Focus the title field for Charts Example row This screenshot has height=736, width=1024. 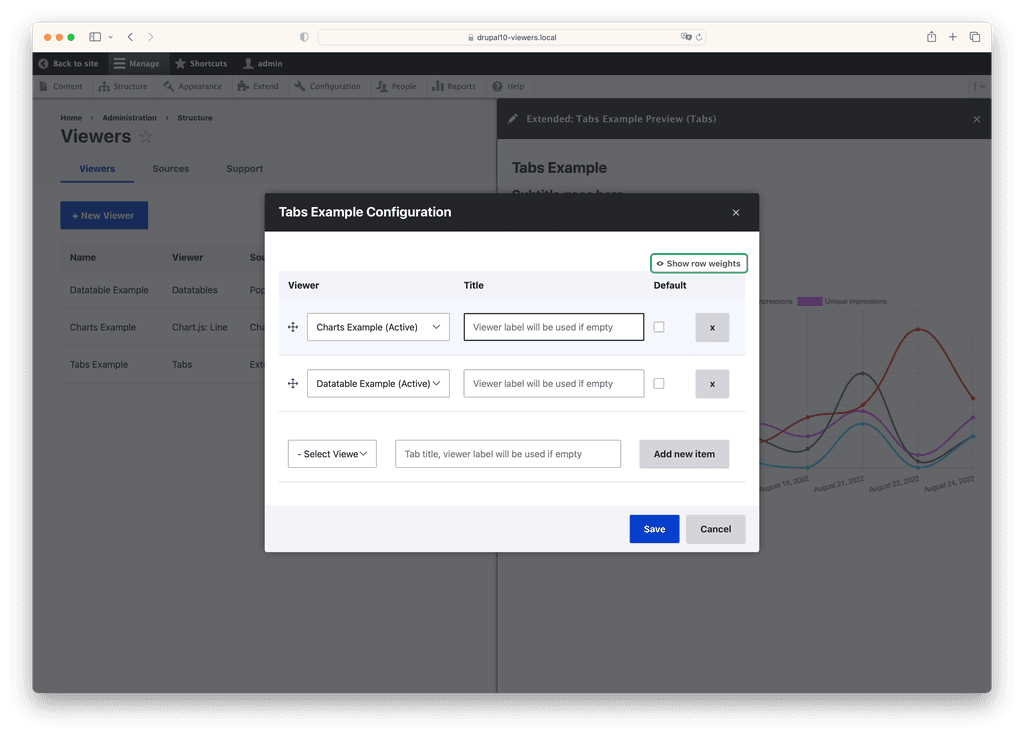click(554, 327)
